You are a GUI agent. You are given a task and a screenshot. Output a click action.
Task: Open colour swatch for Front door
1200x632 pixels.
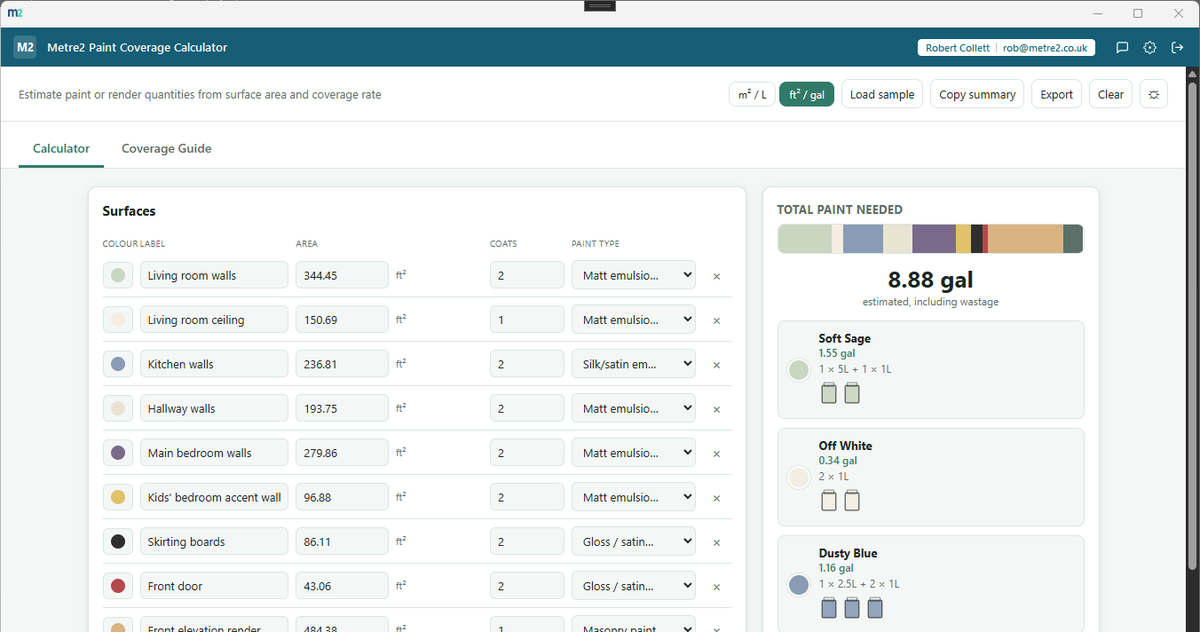tap(118, 586)
